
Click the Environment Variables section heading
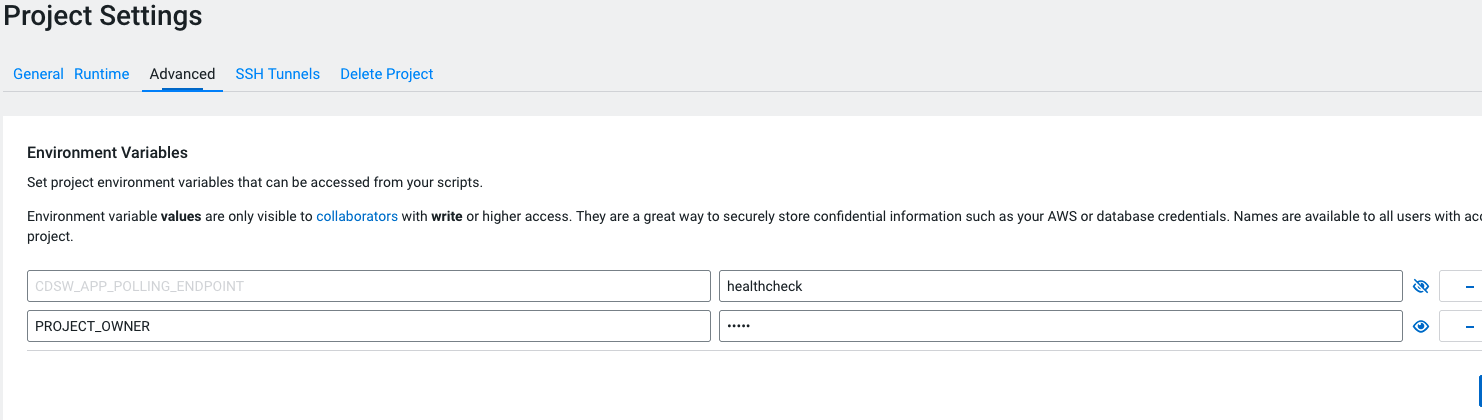[107, 153]
